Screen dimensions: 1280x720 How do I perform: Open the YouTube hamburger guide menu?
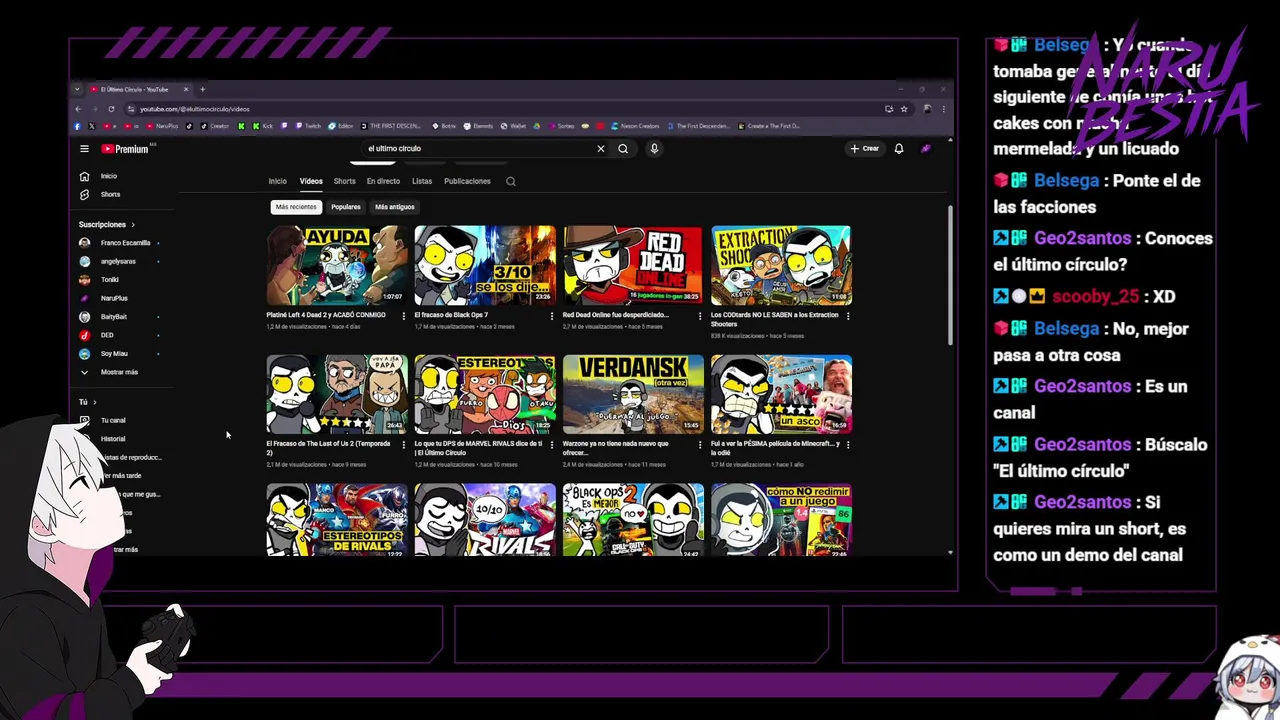pyautogui.click(x=85, y=149)
